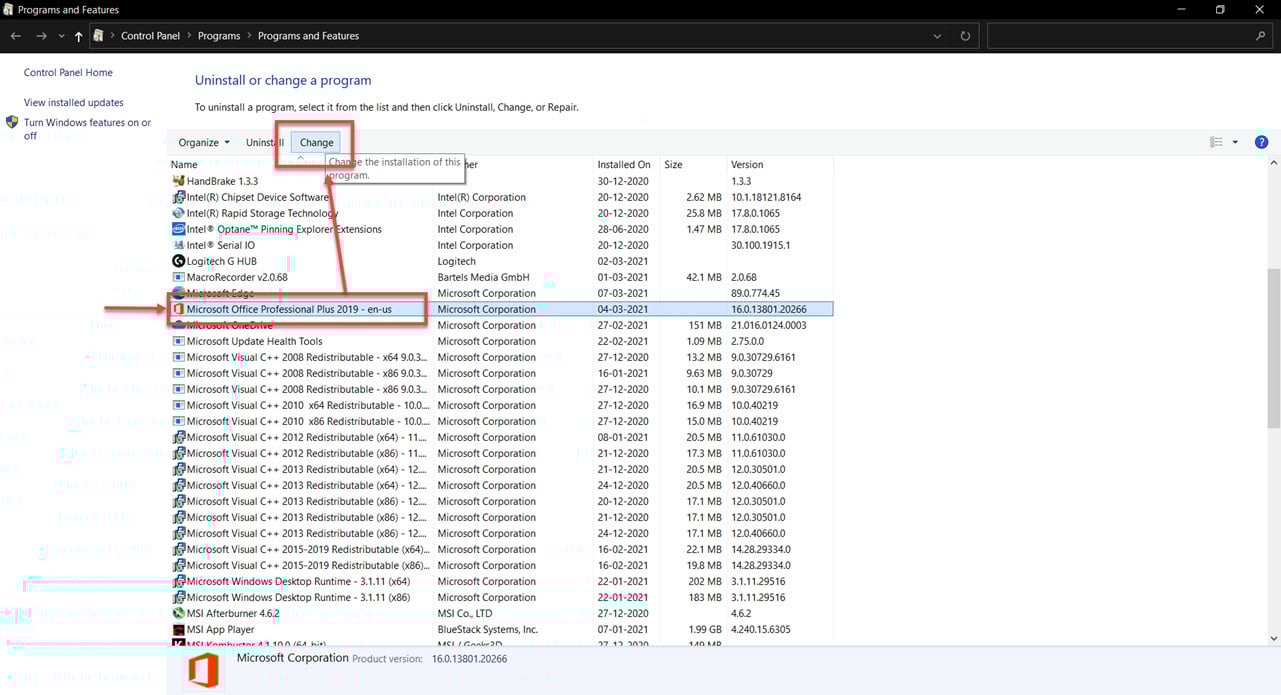The height and width of the screenshot is (695, 1281).
Task: Open Turn Windows features on or off
Action: tap(87, 129)
